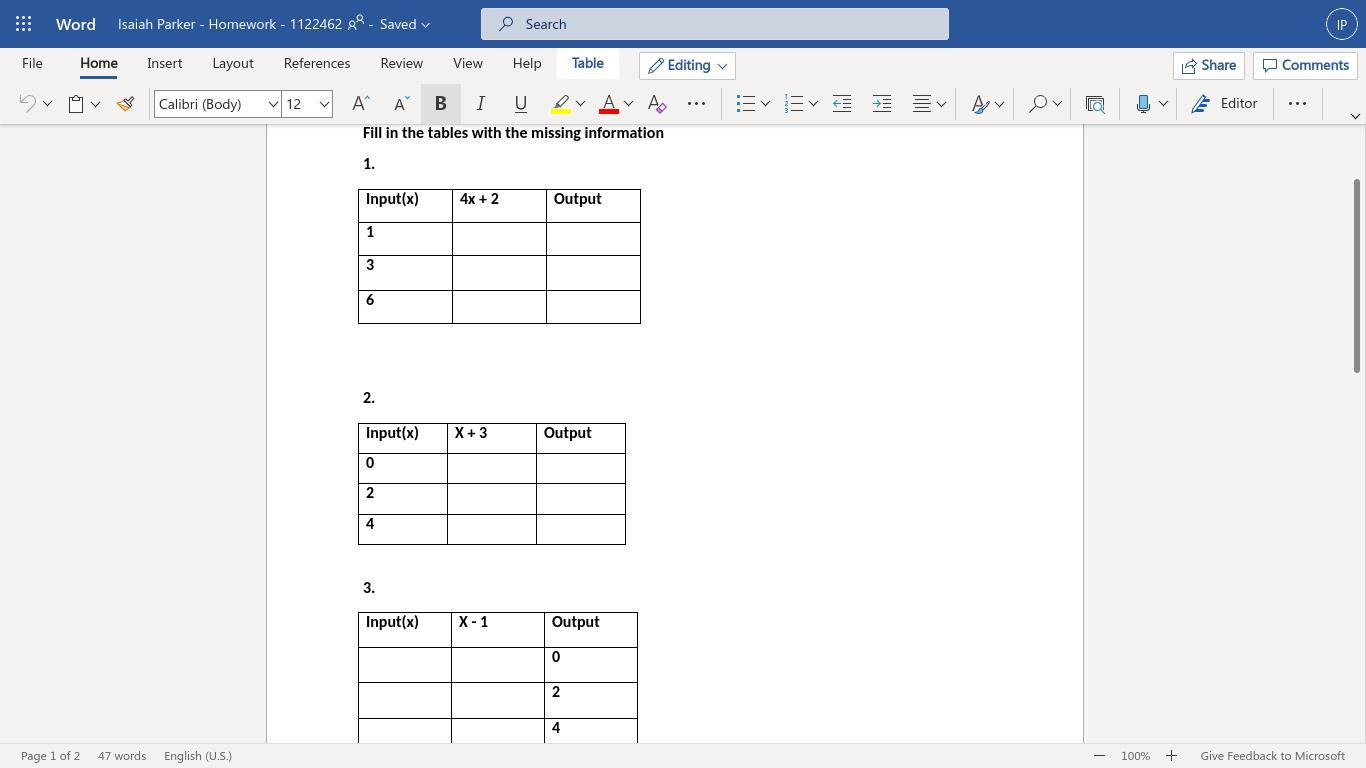Expand the undo dropdown arrow

click(47, 104)
